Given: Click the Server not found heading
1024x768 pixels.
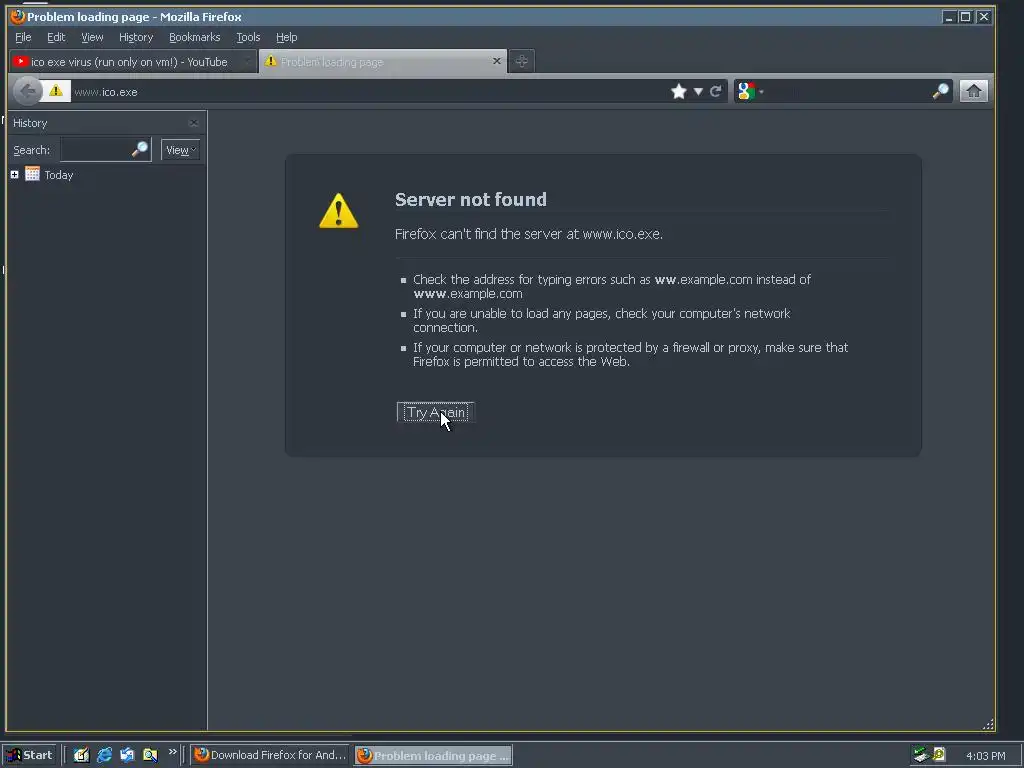Looking at the screenshot, I should [x=471, y=199].
